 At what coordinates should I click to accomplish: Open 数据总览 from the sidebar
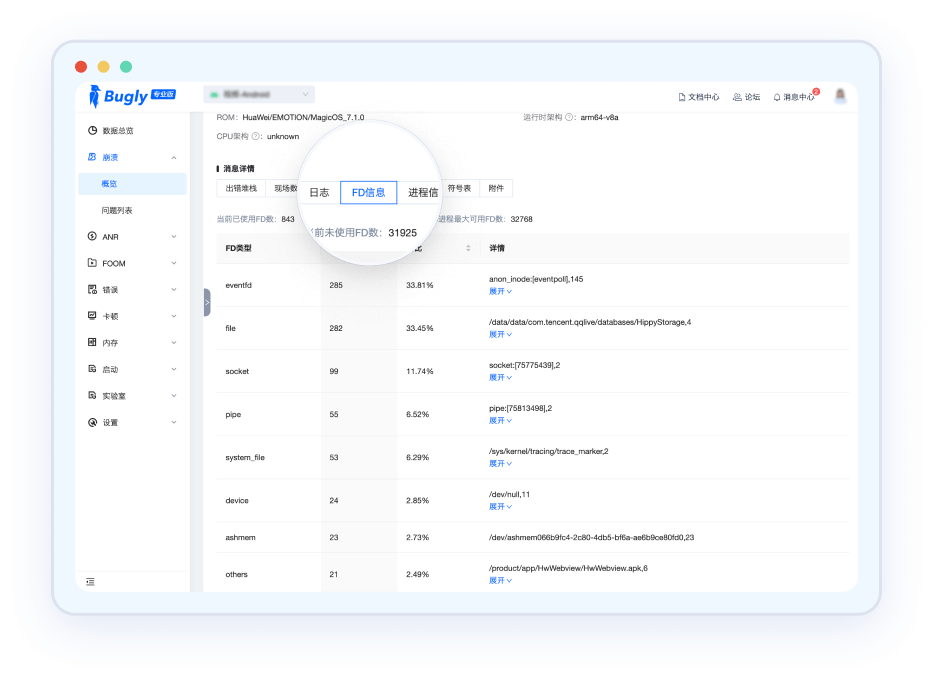117,131
